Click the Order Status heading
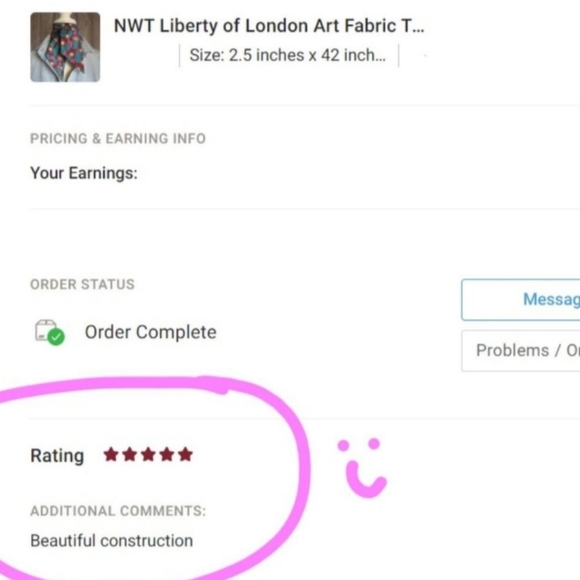Screen dimensions: 580x580 (x=82, y=284)
